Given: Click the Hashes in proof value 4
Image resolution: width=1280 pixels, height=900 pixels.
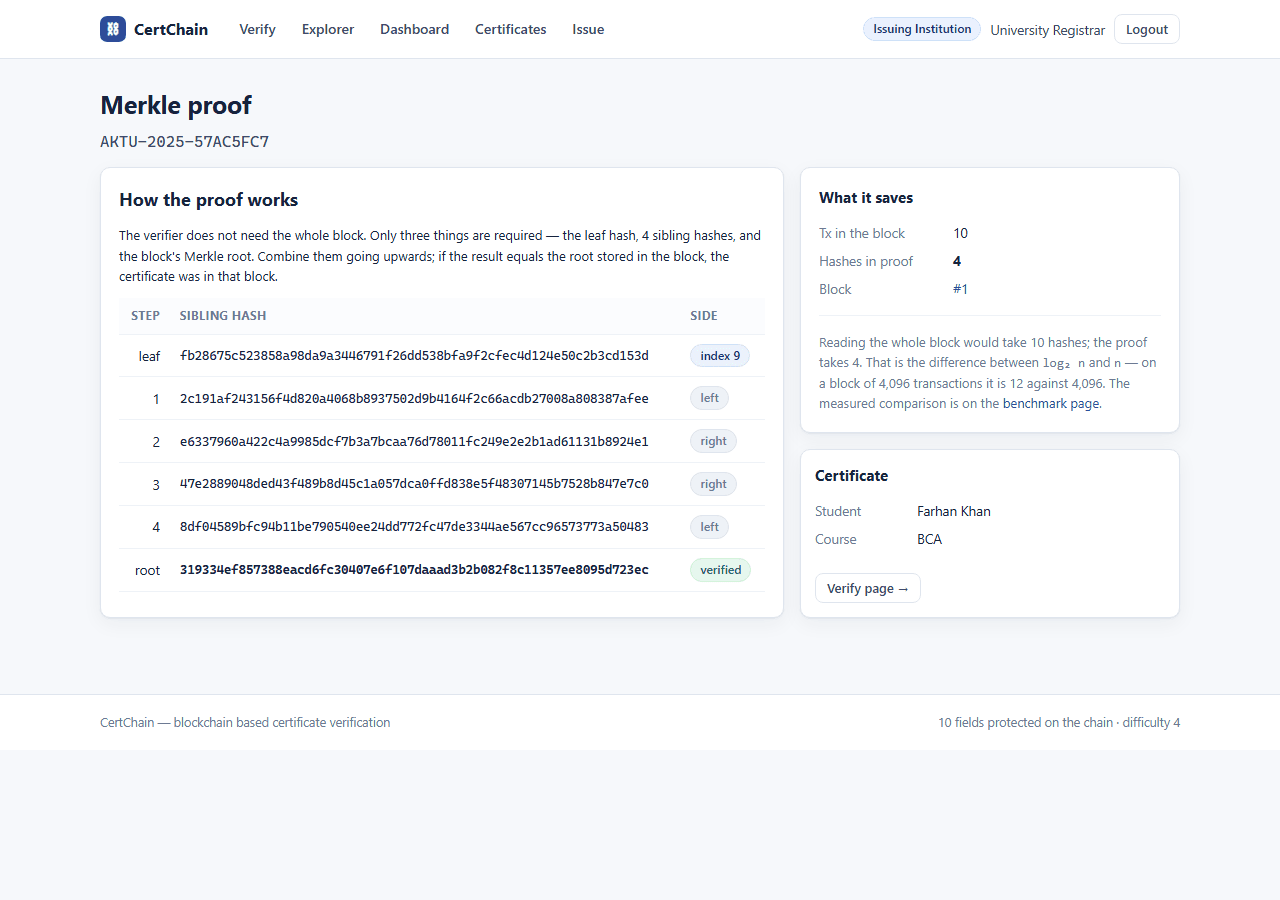Looking at the screenshot, I should pyautogui.click(x=957, y=261).
